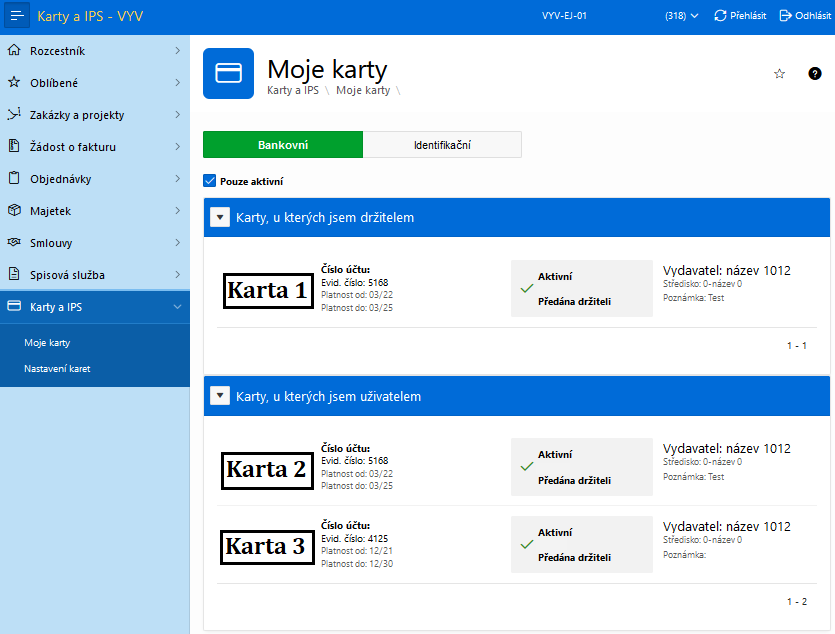835x634 pixels.
Task: Click the Rozcestník home icon
Action: pyautogui.click(x=14, y=51)
